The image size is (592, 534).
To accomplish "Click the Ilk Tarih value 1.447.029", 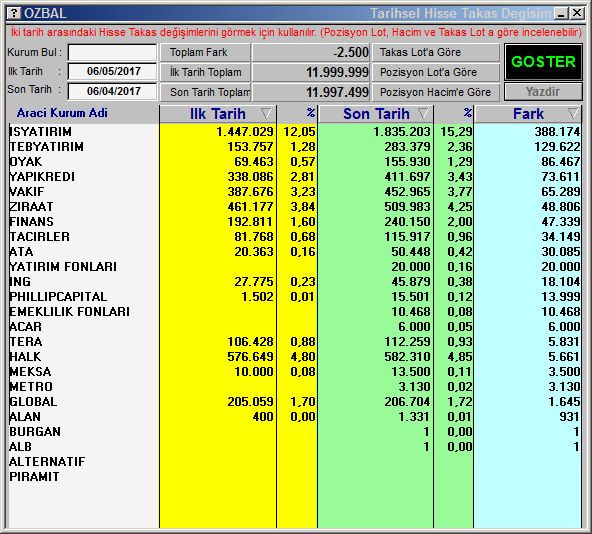I will (x=245, y=131).
